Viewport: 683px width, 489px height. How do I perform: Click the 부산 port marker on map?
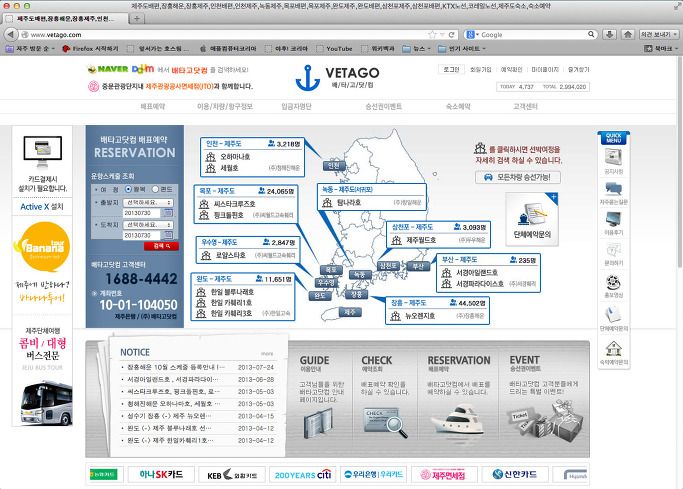[x=418, y=266]
